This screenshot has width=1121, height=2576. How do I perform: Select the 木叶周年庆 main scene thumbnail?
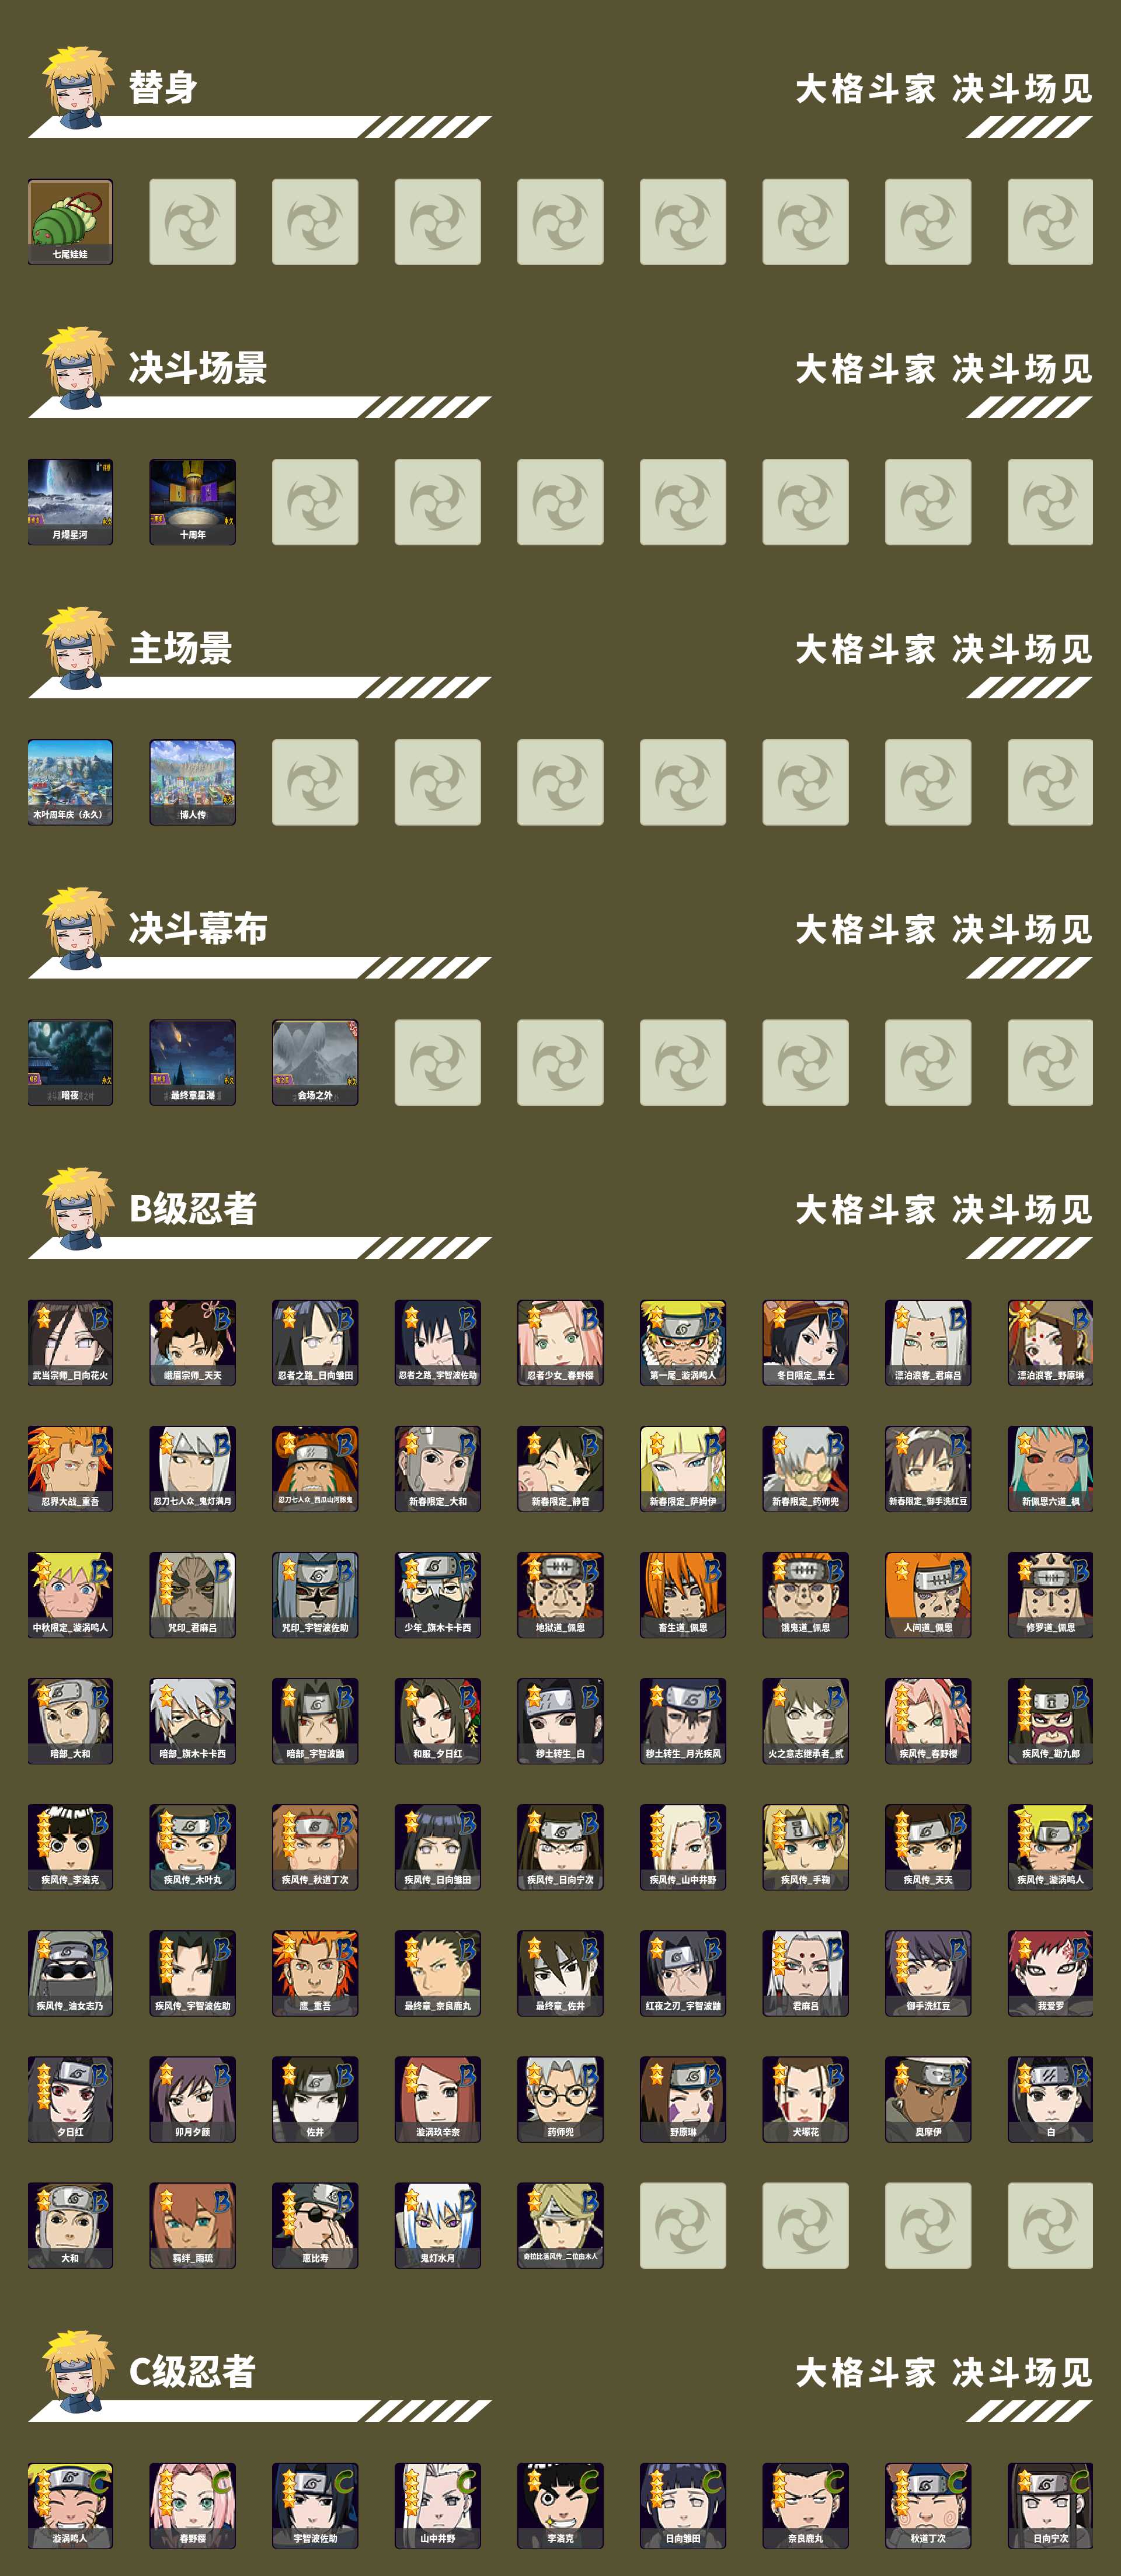(x=70, y=782)
